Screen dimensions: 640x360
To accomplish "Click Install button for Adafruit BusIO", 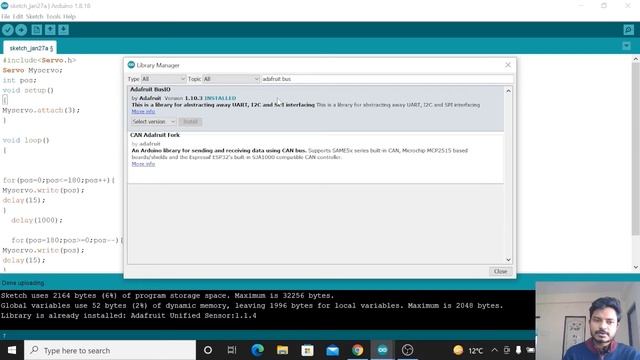I will (190, 122).
